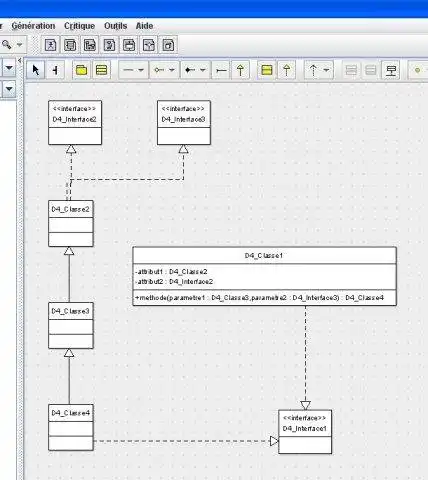Screen dimensions: 428x480
Task: Select the D4_Interface3 interface box
Action: [x=184, y=123]
